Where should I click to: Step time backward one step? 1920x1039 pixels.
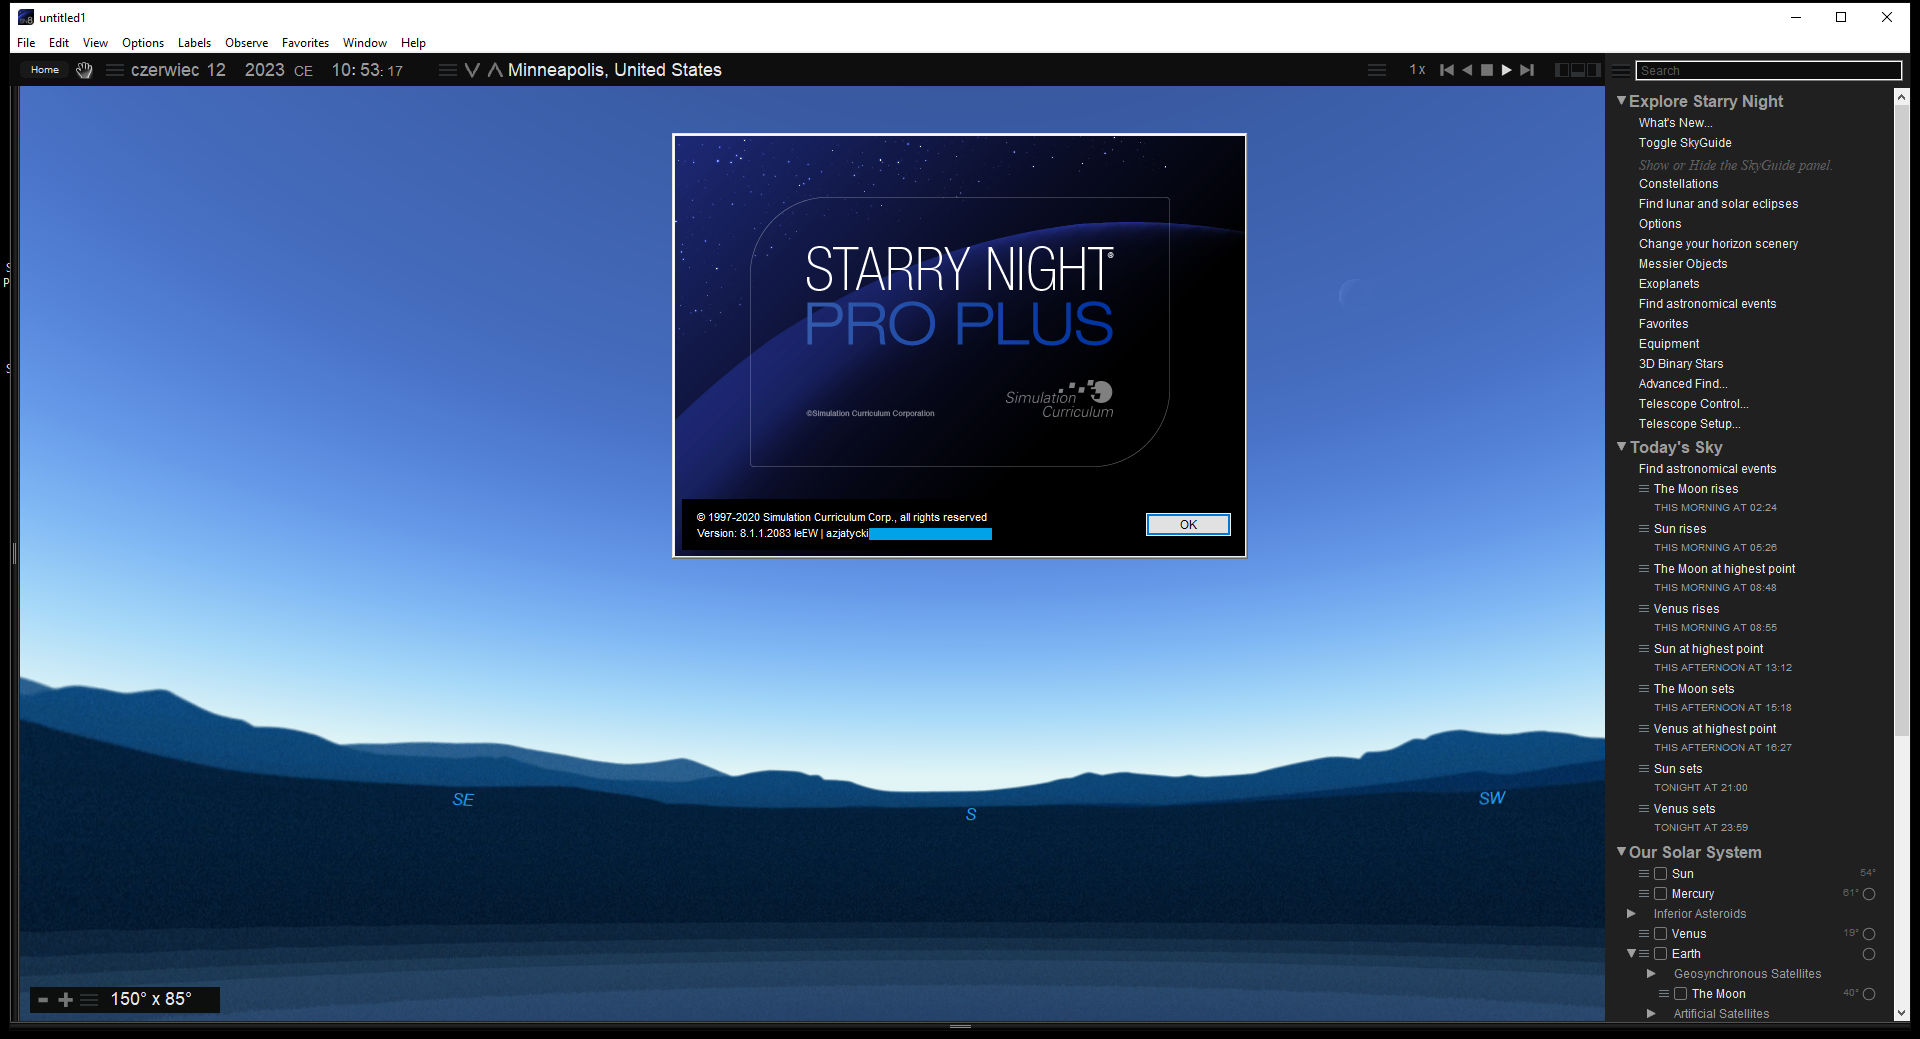1467,70
